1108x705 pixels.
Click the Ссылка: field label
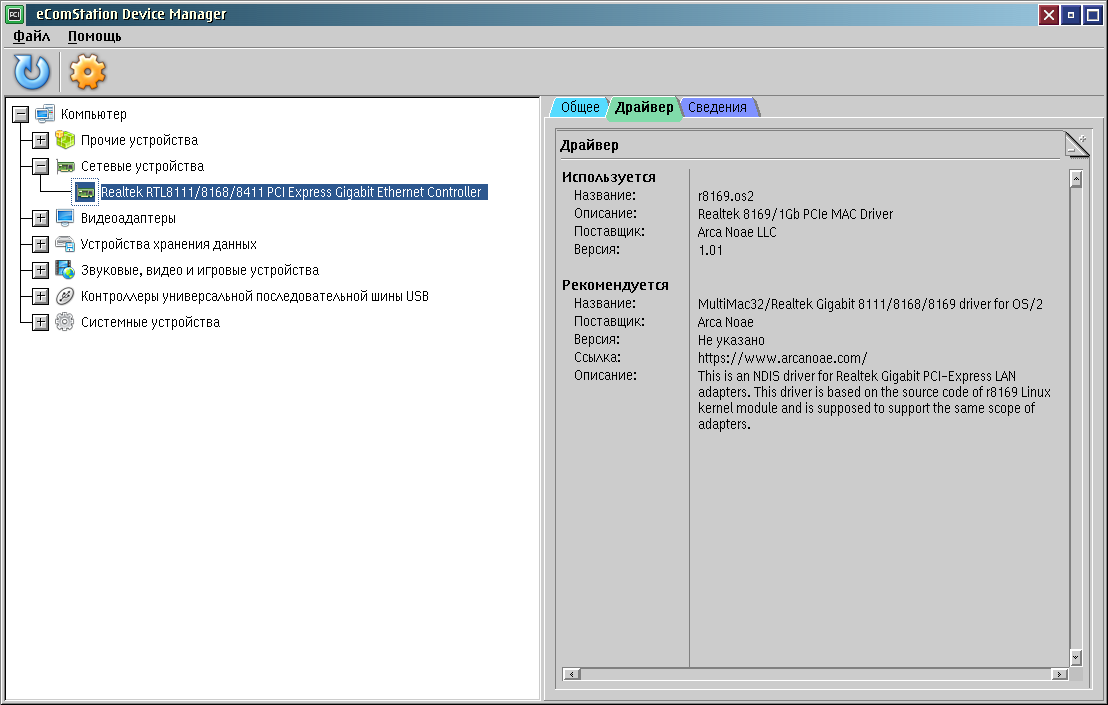click(597, 357)
